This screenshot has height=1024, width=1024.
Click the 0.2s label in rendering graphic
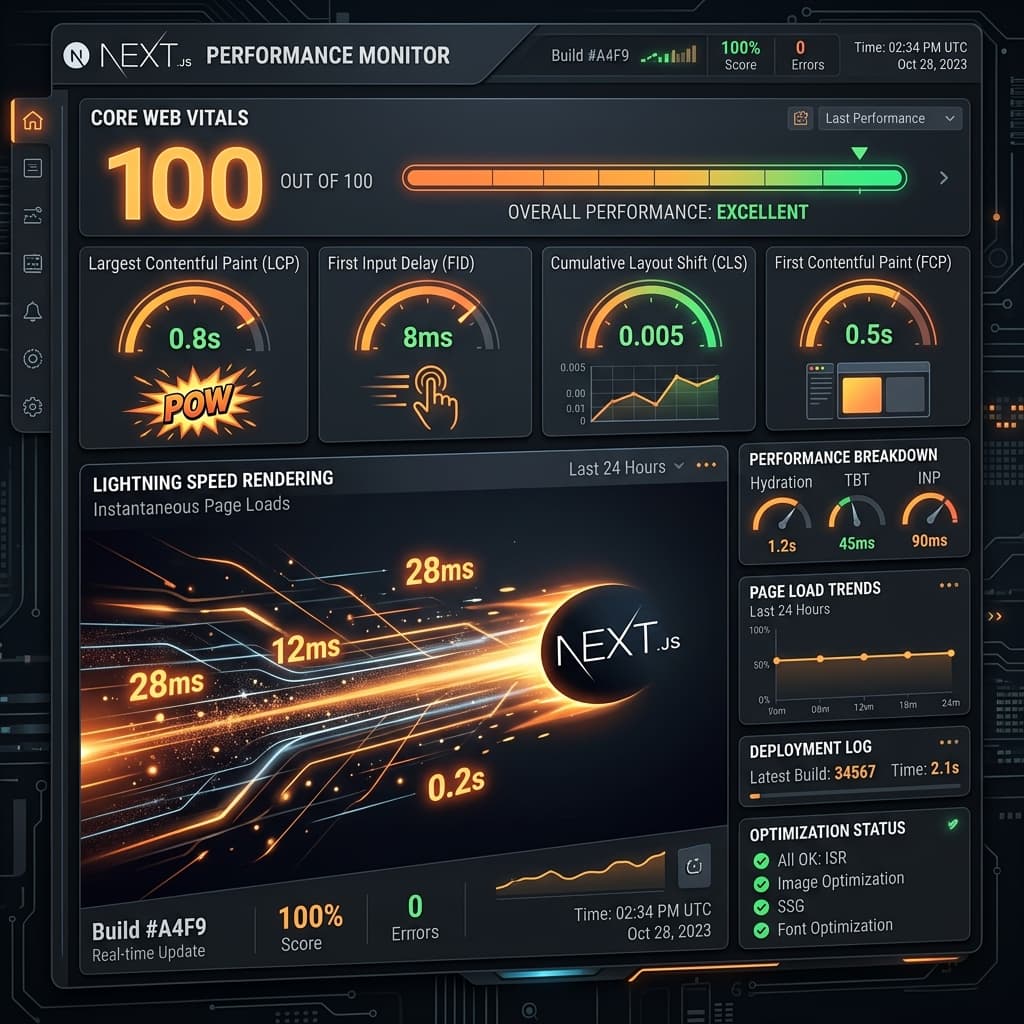(x=456, y=784)
